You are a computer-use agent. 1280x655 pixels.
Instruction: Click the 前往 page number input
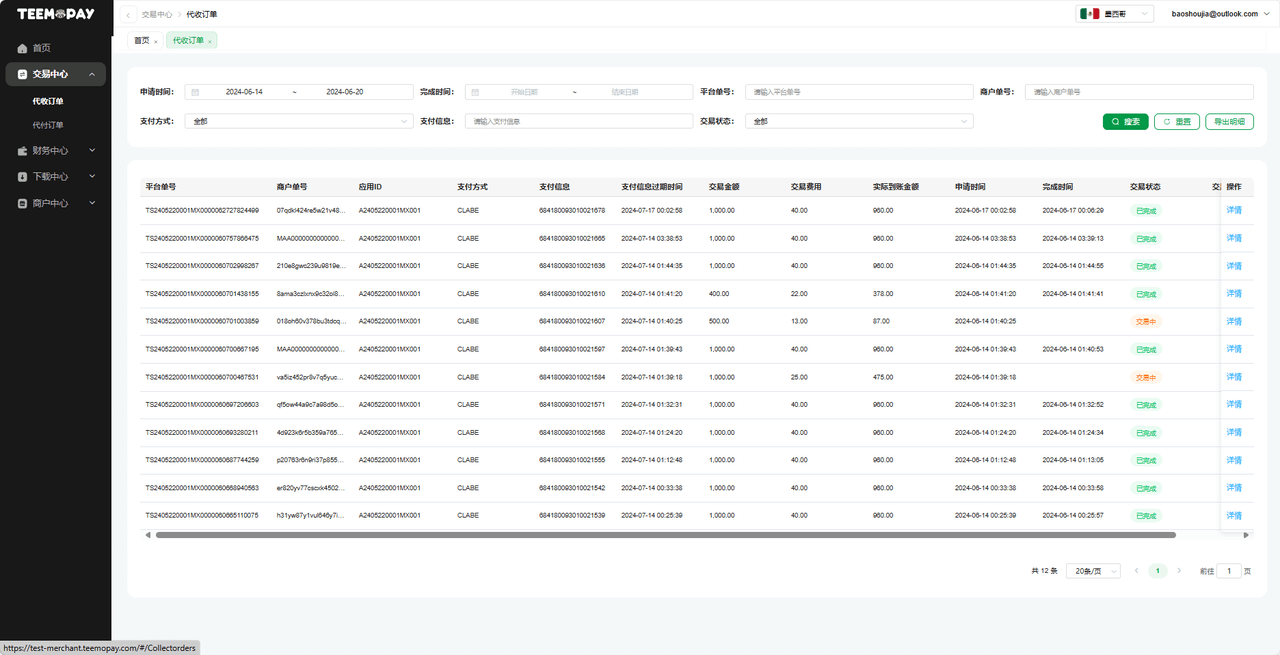pos(1229,571)
